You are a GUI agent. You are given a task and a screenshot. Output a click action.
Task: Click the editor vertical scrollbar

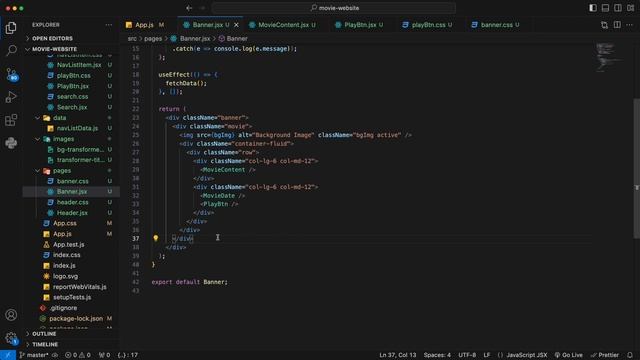coord(636,168)
